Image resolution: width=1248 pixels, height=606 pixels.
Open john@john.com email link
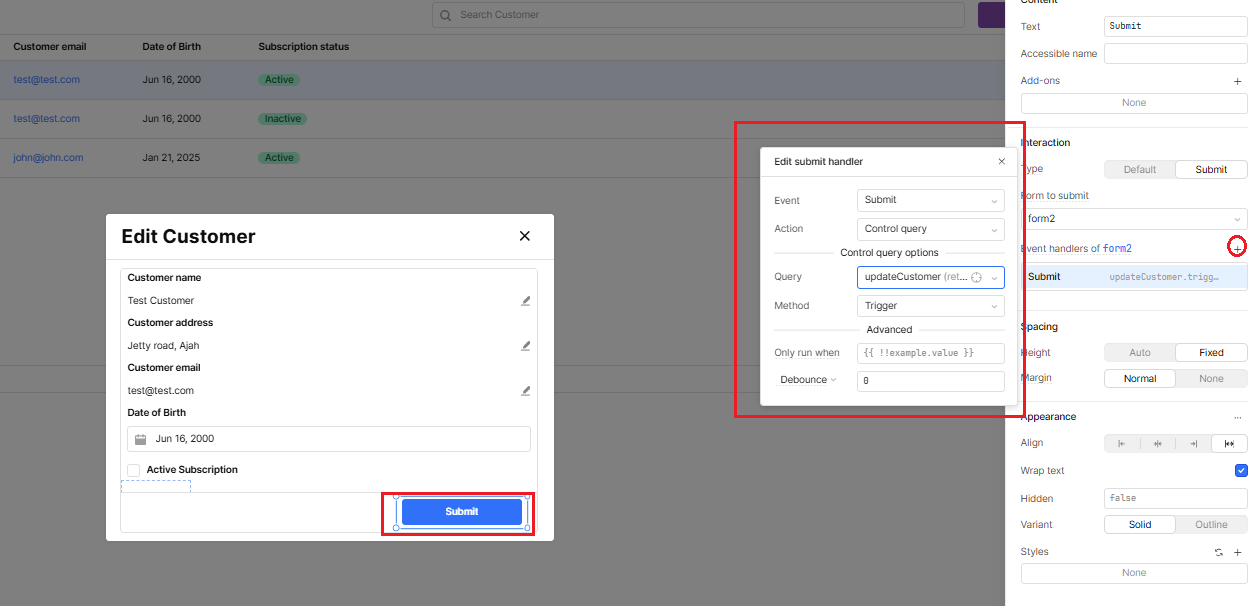pos(48,158)
